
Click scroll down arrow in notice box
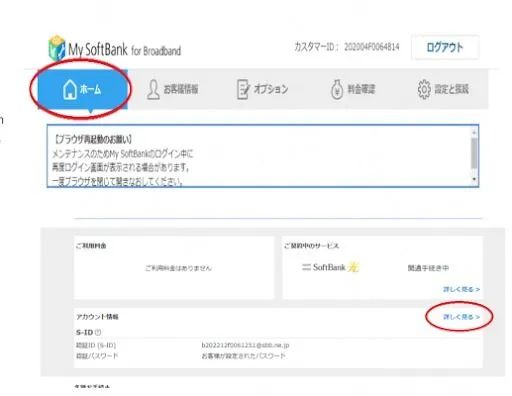(x=474, y=179)
